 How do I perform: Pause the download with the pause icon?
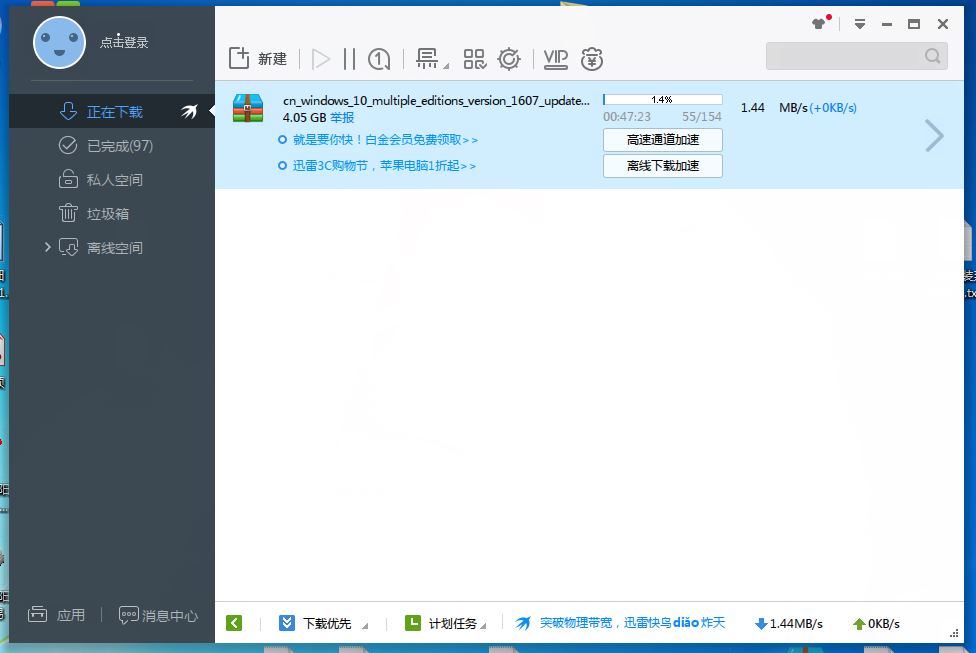pos(349,59)
